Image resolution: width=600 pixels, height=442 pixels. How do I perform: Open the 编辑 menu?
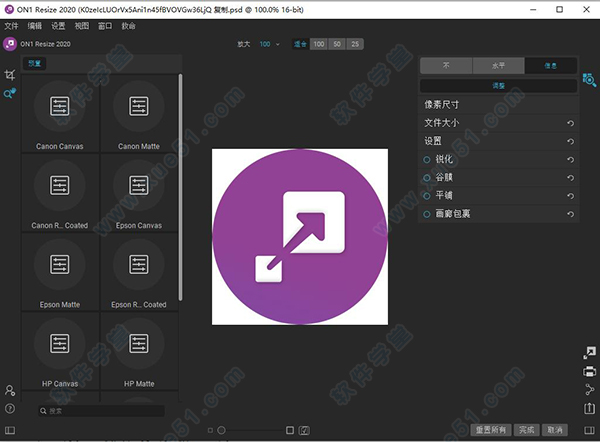(34, 26)
